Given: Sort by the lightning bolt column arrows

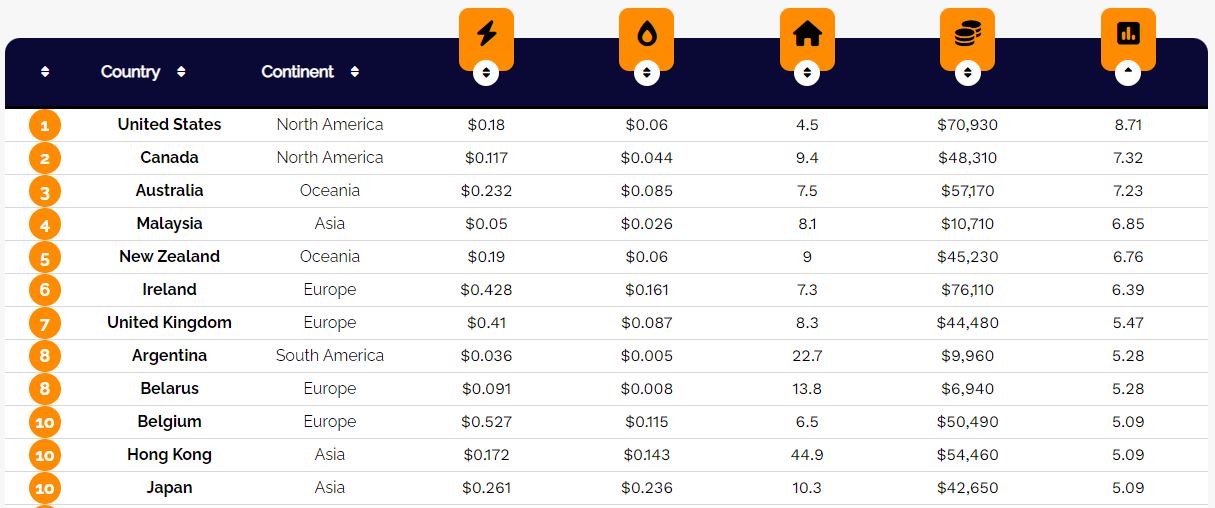Looking at the screenshot, I should [x=486, y=73].
